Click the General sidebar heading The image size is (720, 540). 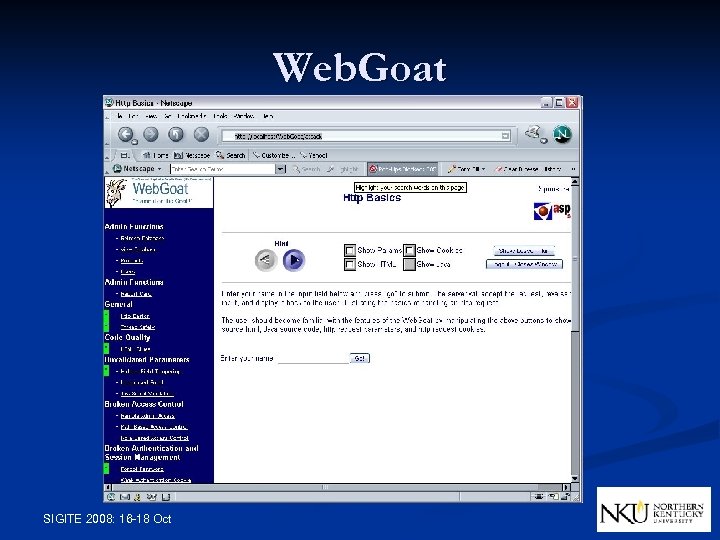(x=118, y=304)
